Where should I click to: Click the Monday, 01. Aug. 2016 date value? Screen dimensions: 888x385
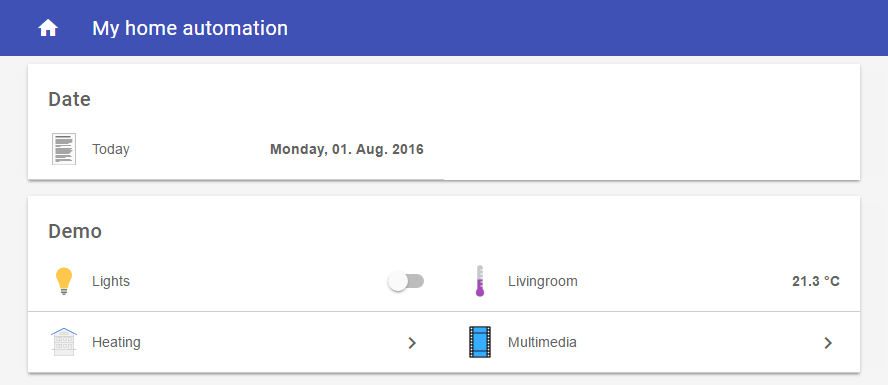click(347, 149)
